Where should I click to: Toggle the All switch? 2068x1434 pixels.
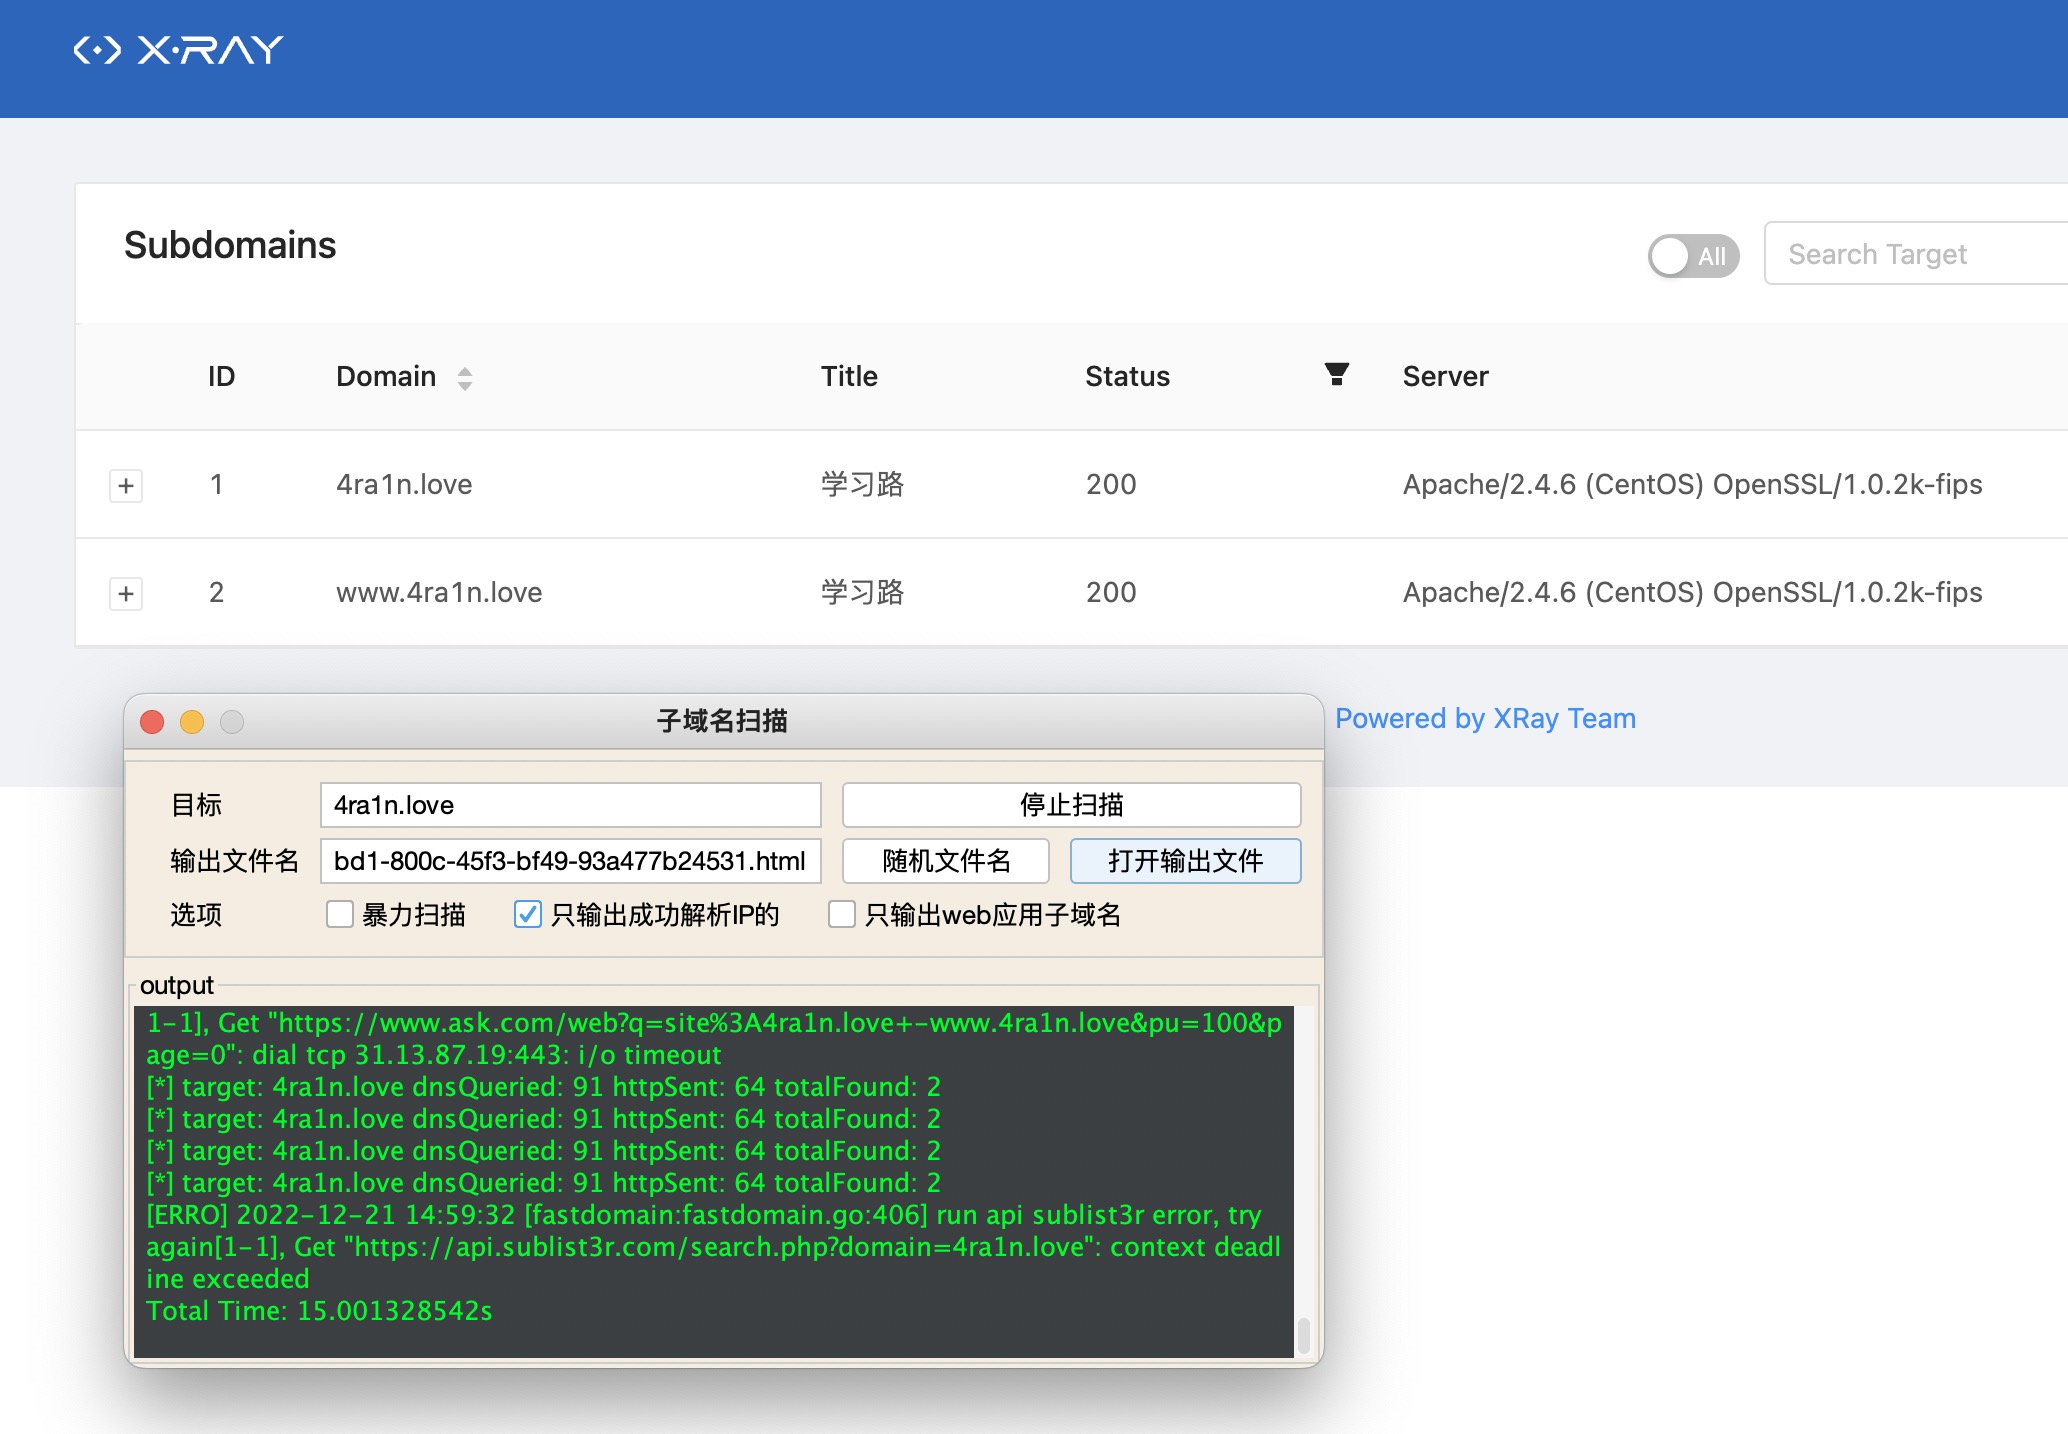pos(1693,256)
